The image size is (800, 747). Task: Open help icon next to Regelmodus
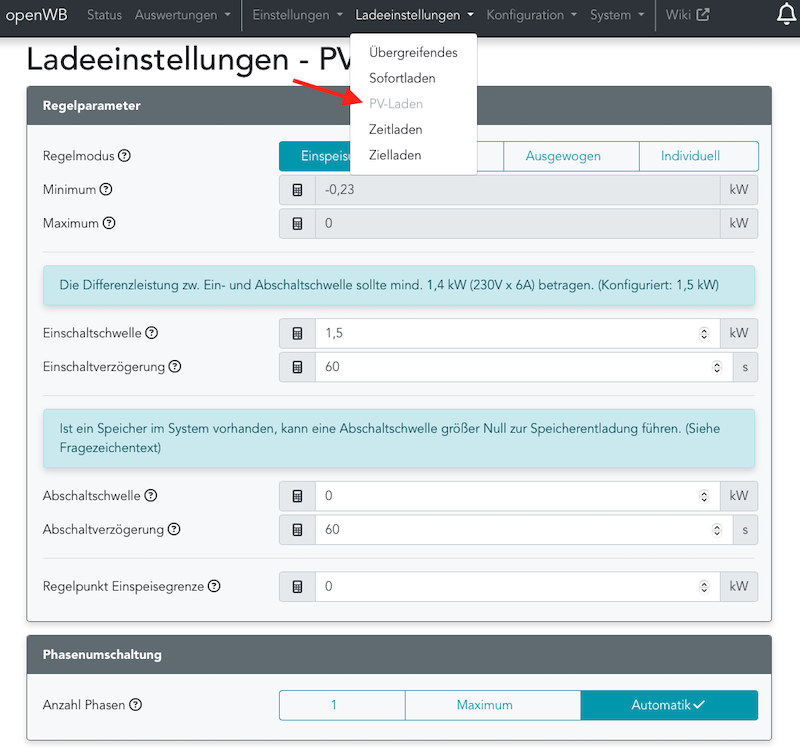pyautogui.click(x=125, y=156)
